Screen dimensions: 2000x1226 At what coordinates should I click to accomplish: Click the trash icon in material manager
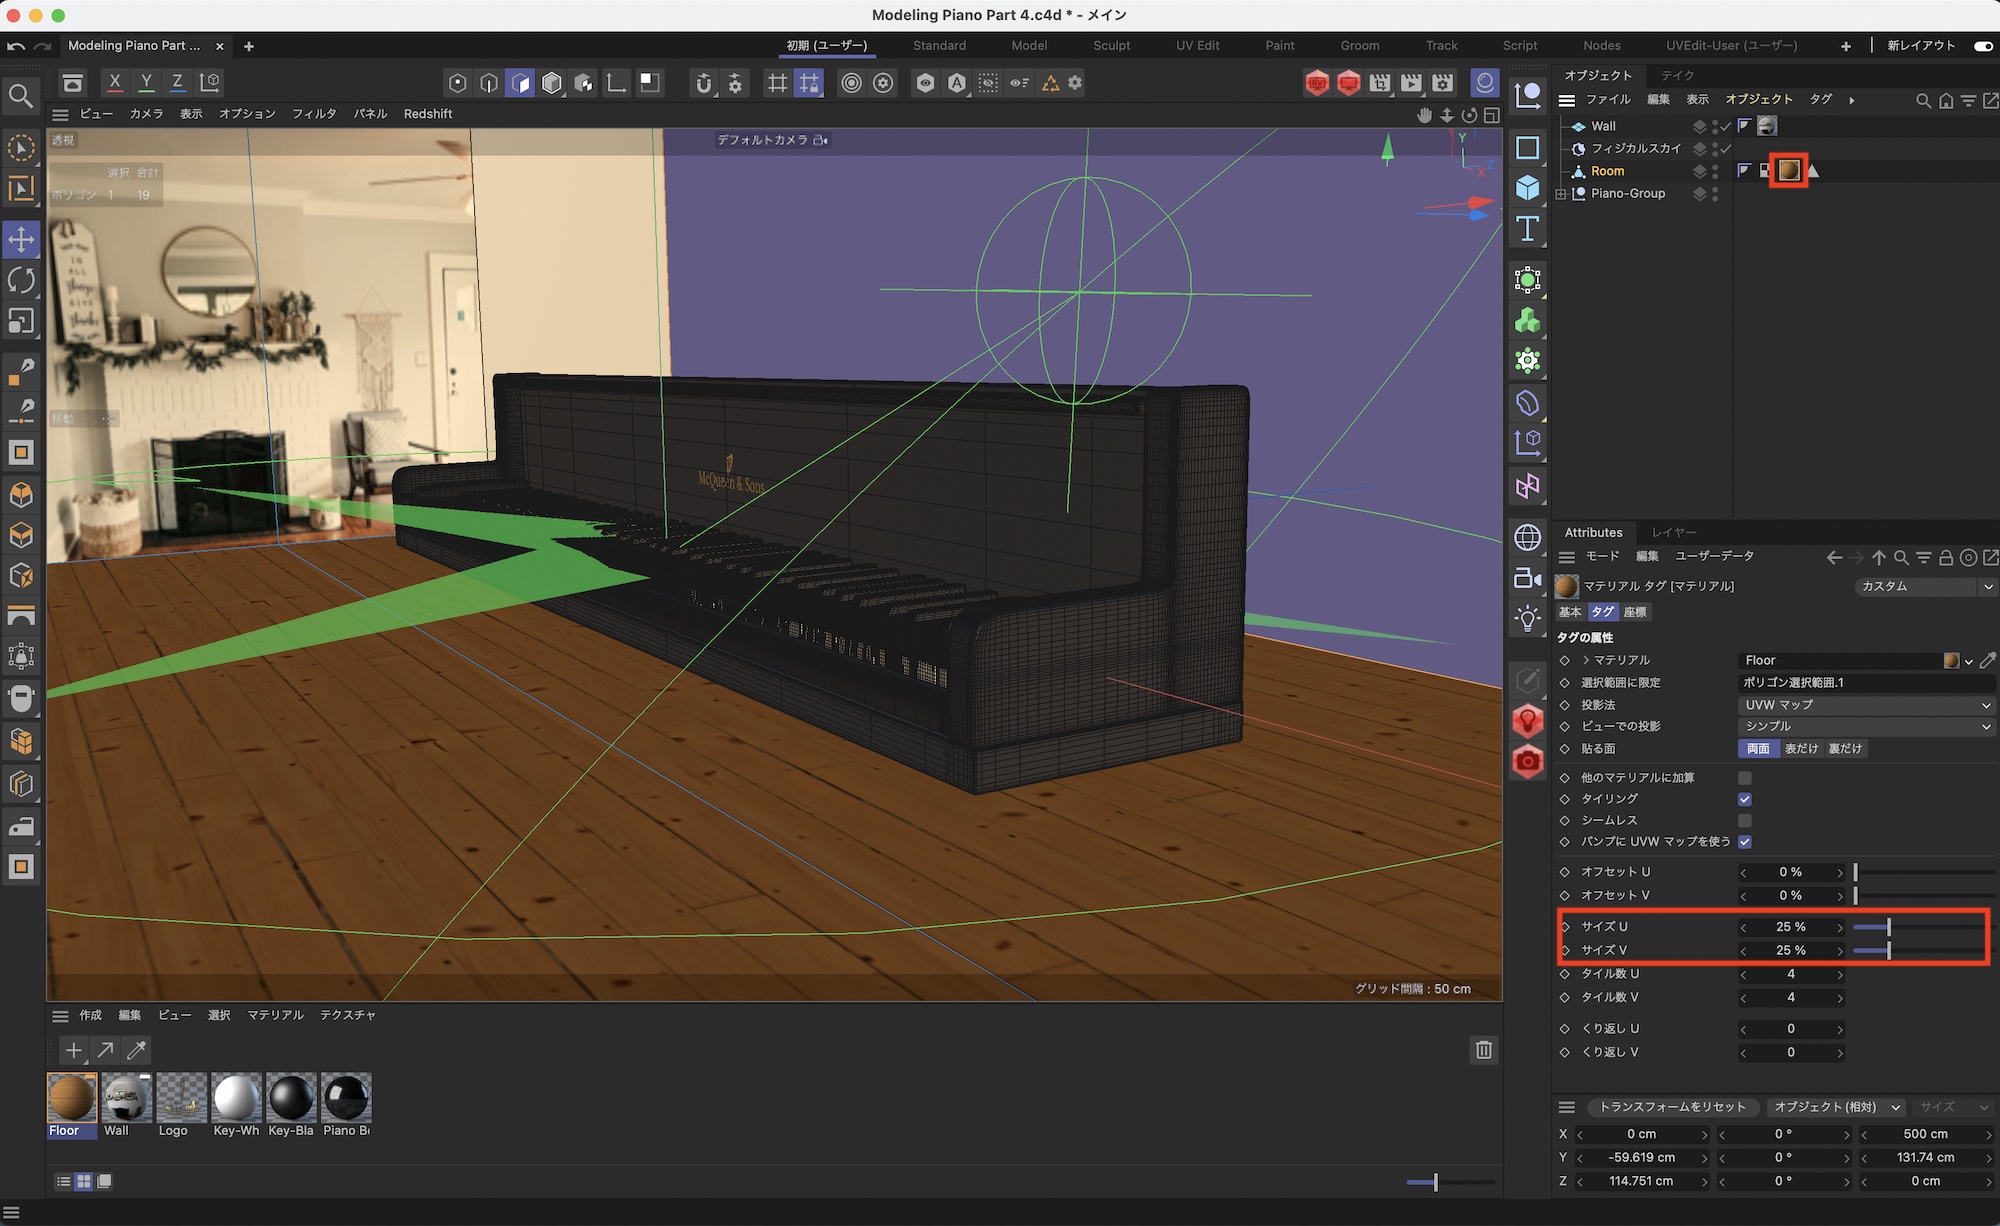pos(1484,1049)
